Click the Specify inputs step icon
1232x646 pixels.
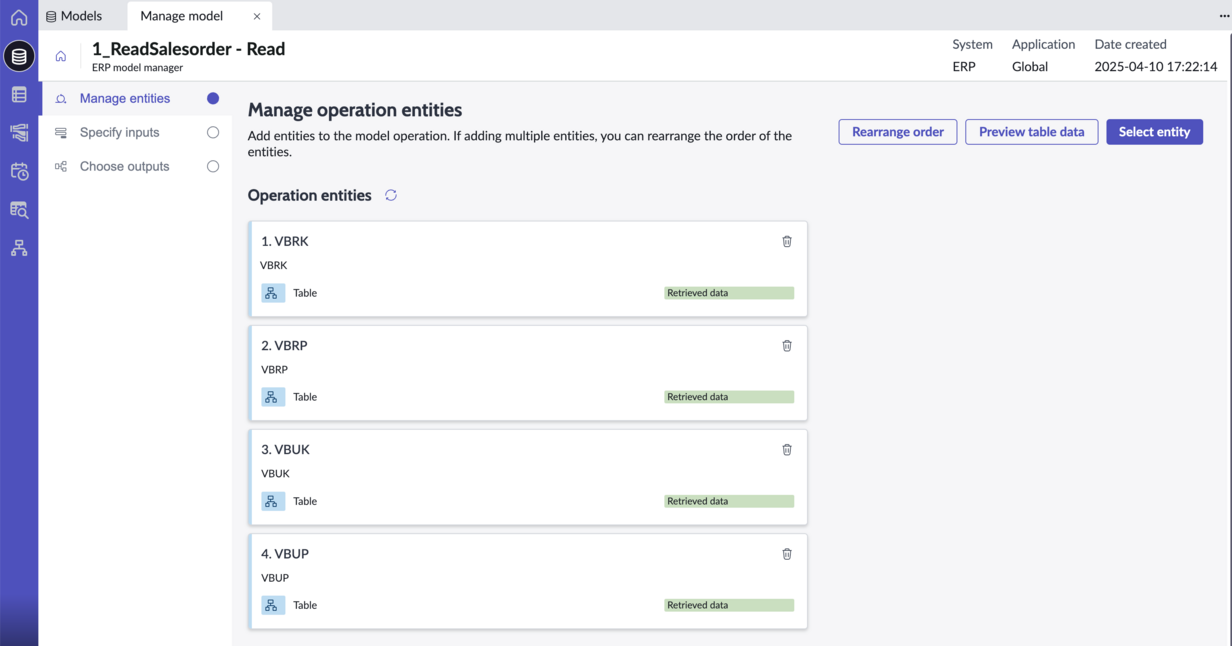(x=61, y=133)
